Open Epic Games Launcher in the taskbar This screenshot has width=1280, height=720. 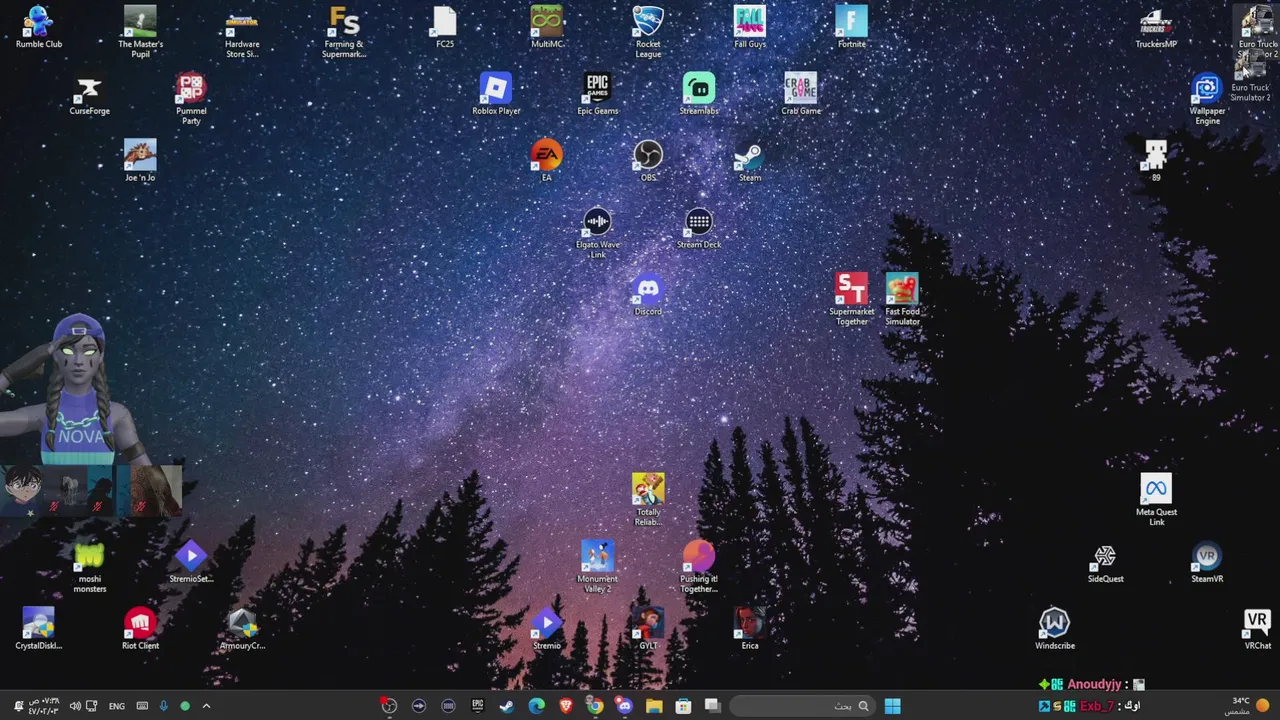click(x=477, y=706)
